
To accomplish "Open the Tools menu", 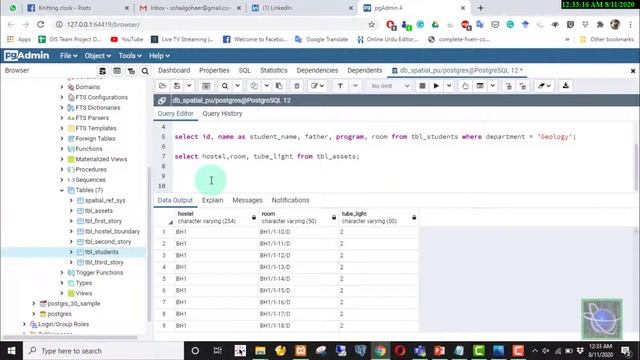I will 130,56.
